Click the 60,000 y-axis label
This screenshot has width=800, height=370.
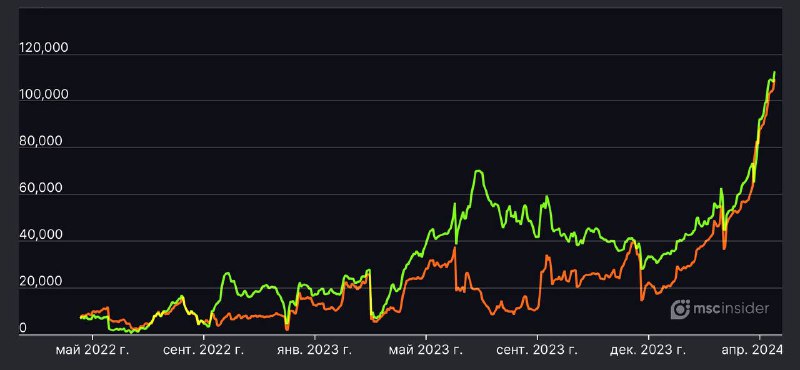[x=40, y=188]
